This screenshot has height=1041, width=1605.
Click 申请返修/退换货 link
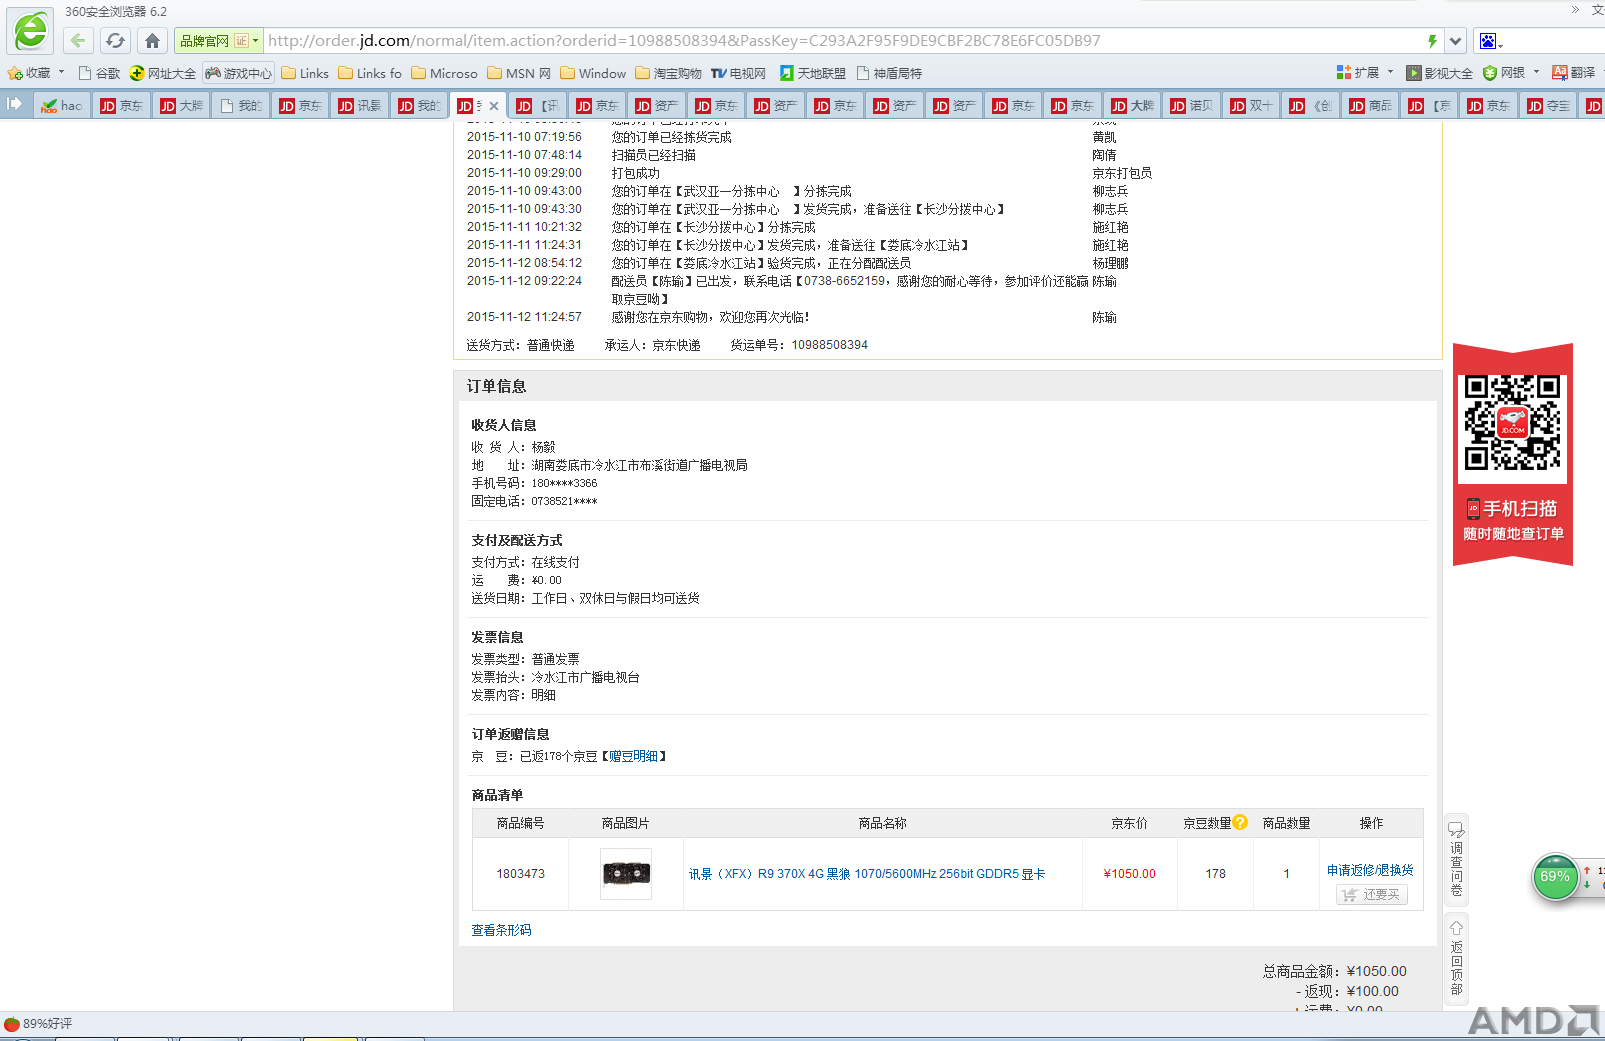coord(1370,870)
